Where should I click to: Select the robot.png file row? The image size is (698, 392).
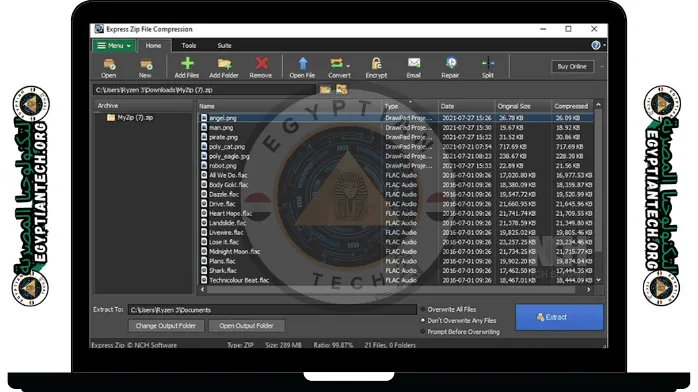(x=396, y=166)
